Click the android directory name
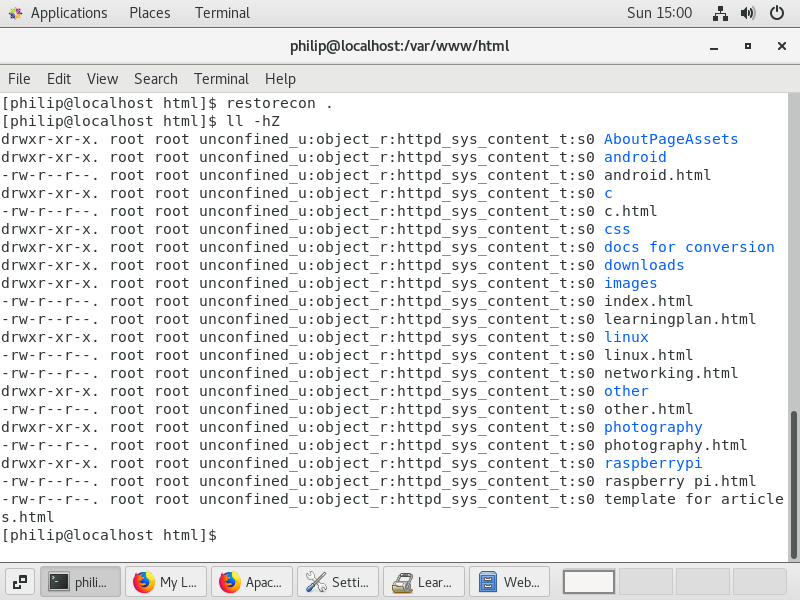The width and height of the screenshot is (800, 600). click(635, 157)
